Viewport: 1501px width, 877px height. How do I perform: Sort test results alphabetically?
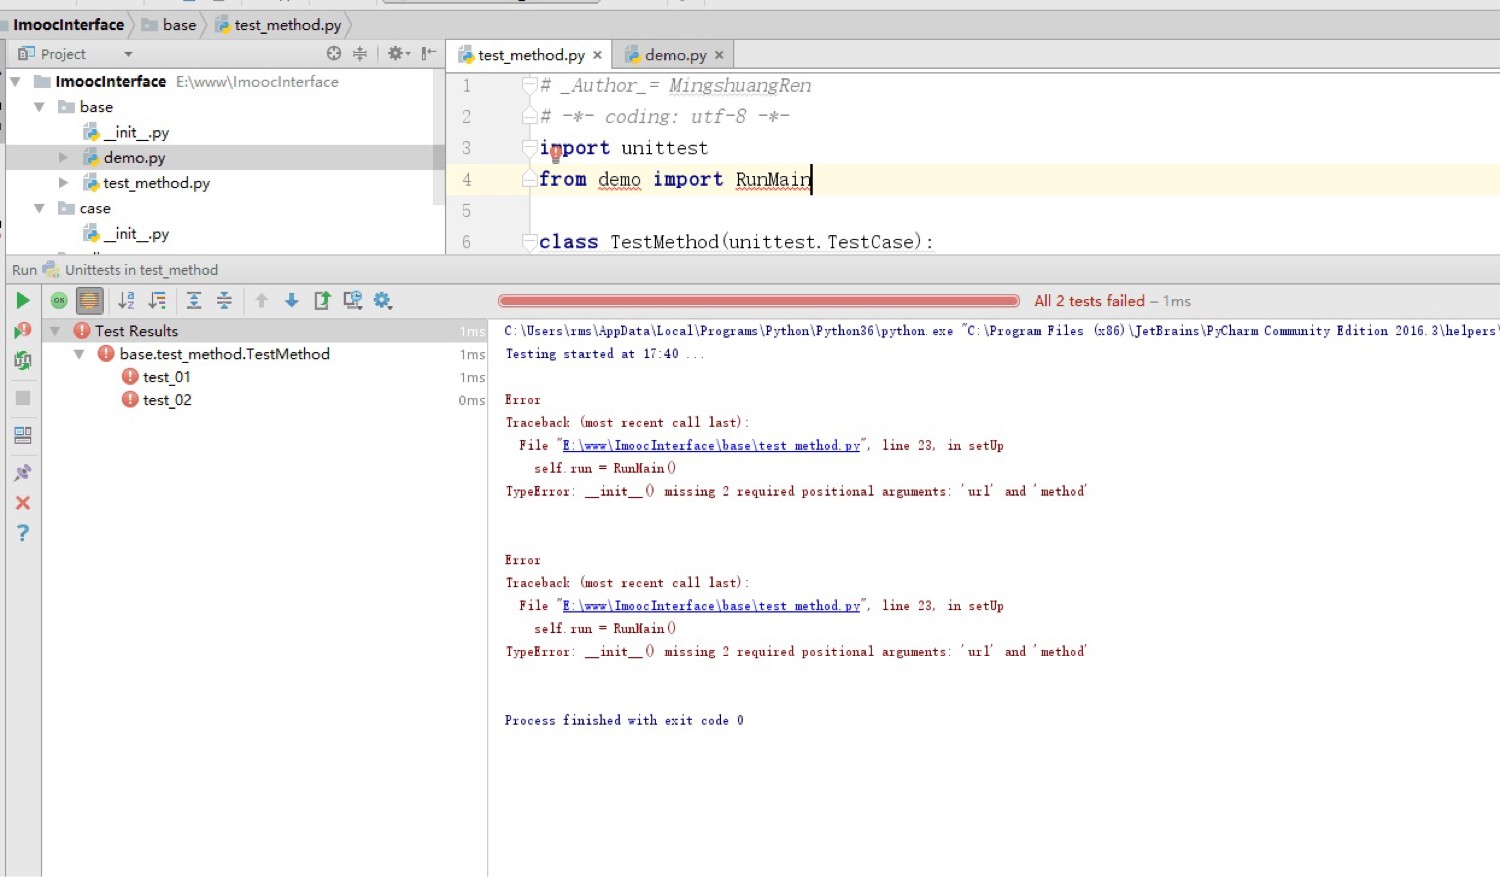pos(126,301)
